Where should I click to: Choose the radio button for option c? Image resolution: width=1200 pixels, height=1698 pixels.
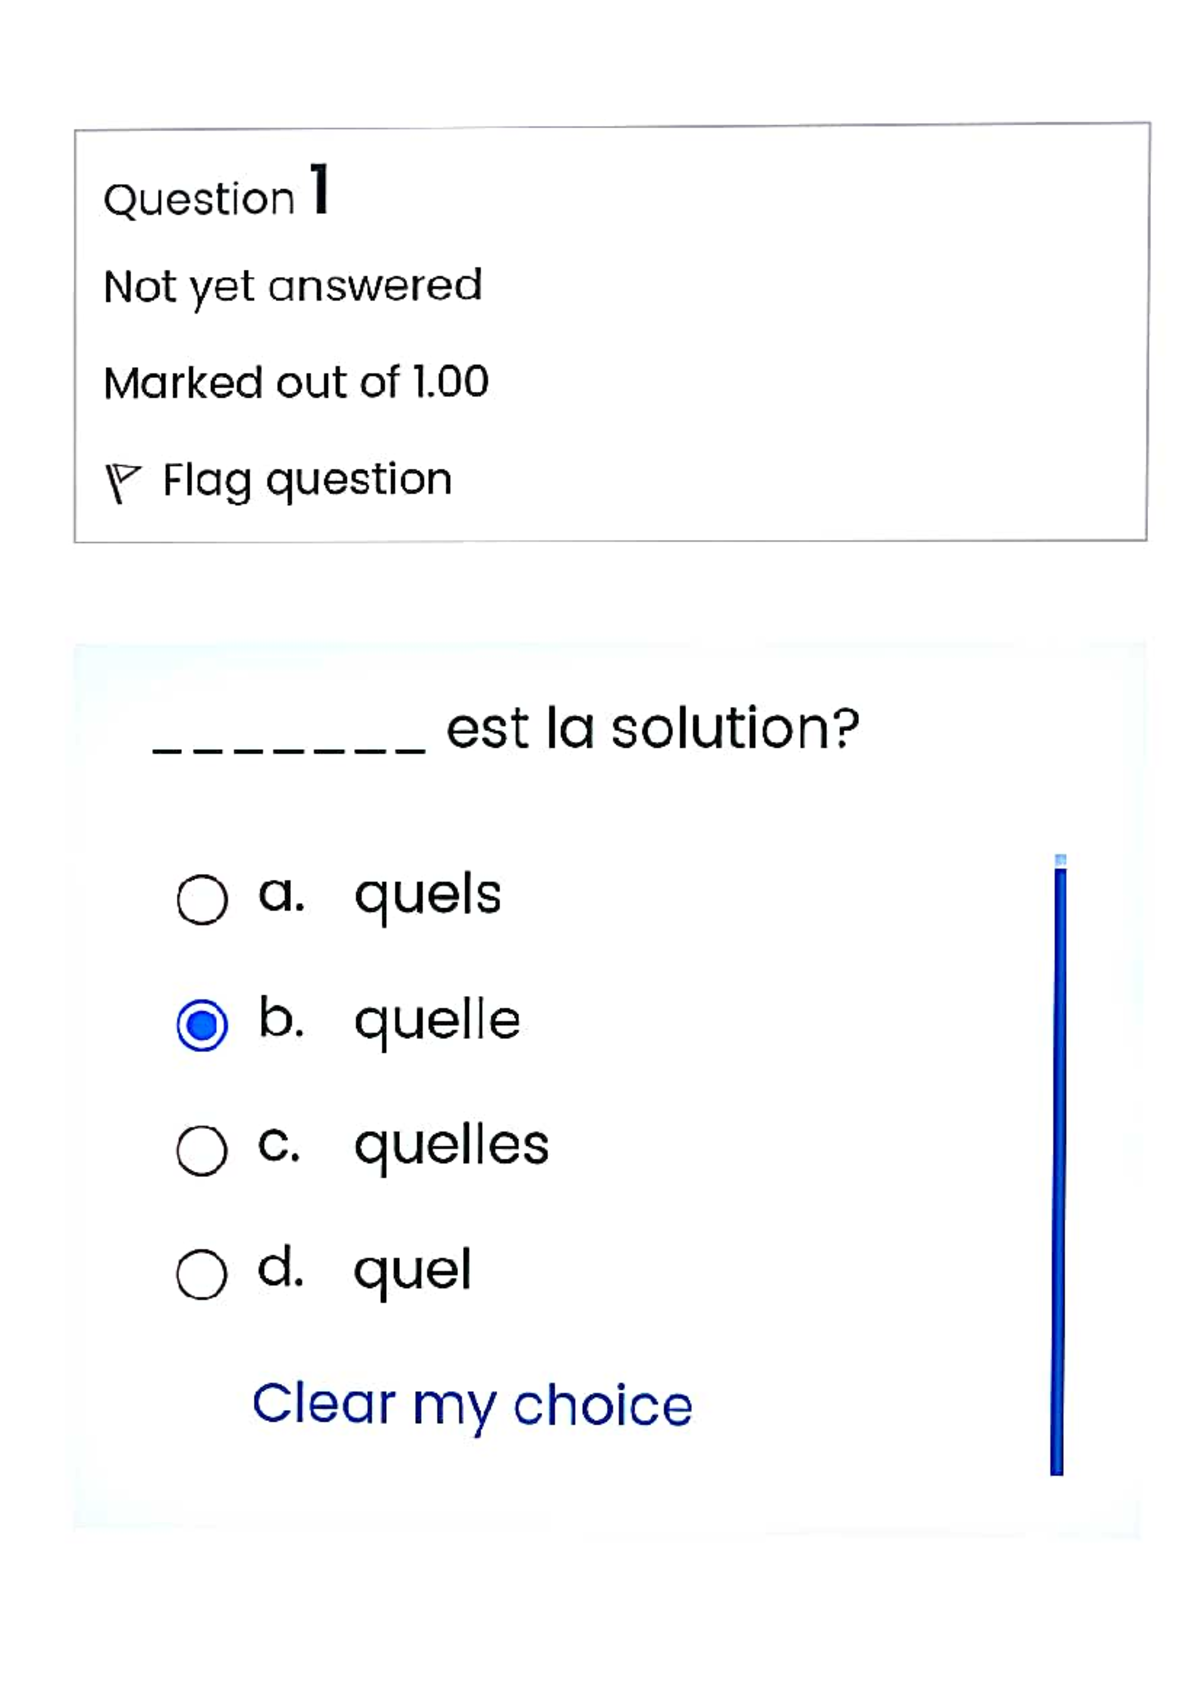coord(202,1150)
